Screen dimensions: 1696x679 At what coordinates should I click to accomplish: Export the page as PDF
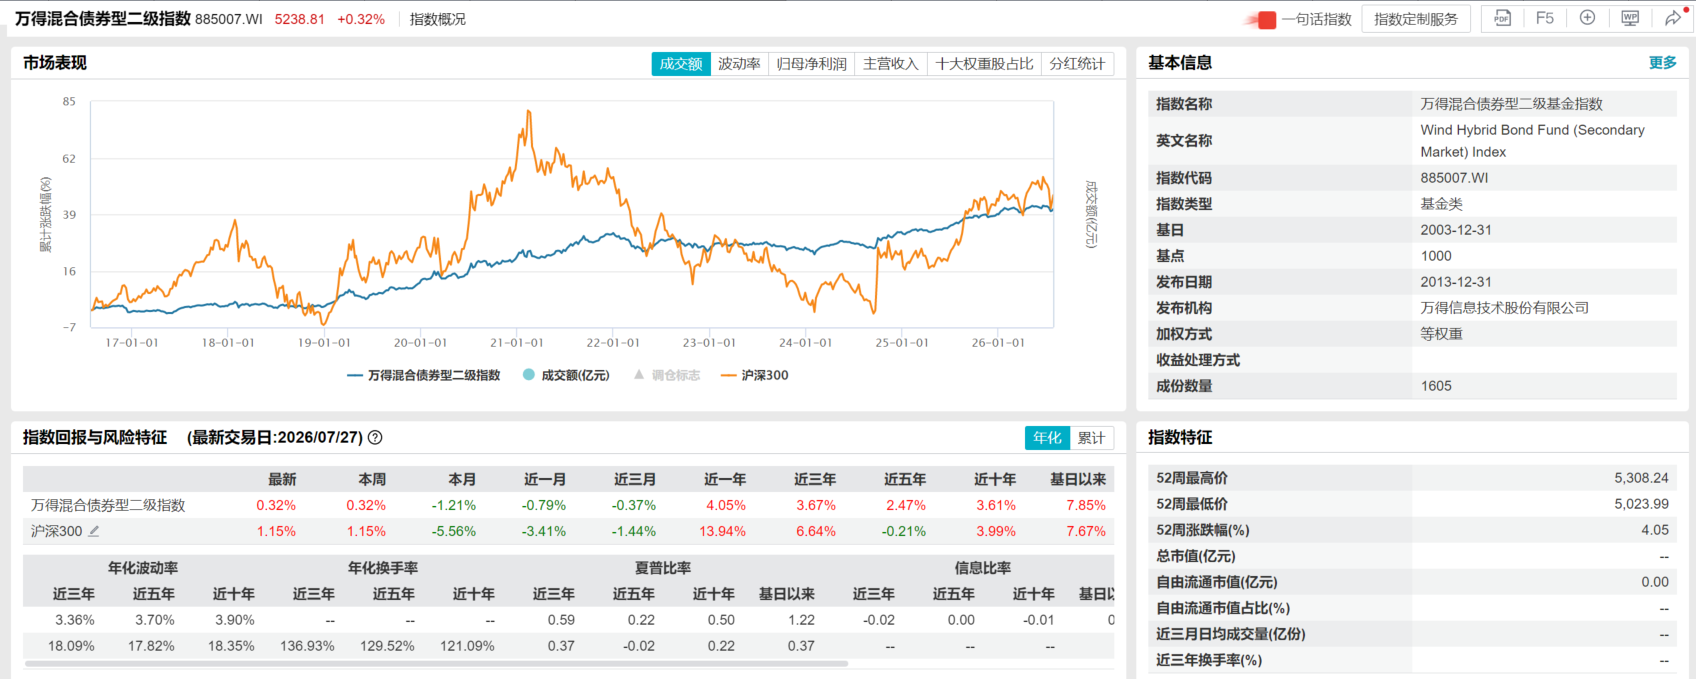pyautogui.click(x=1502, y=18)
